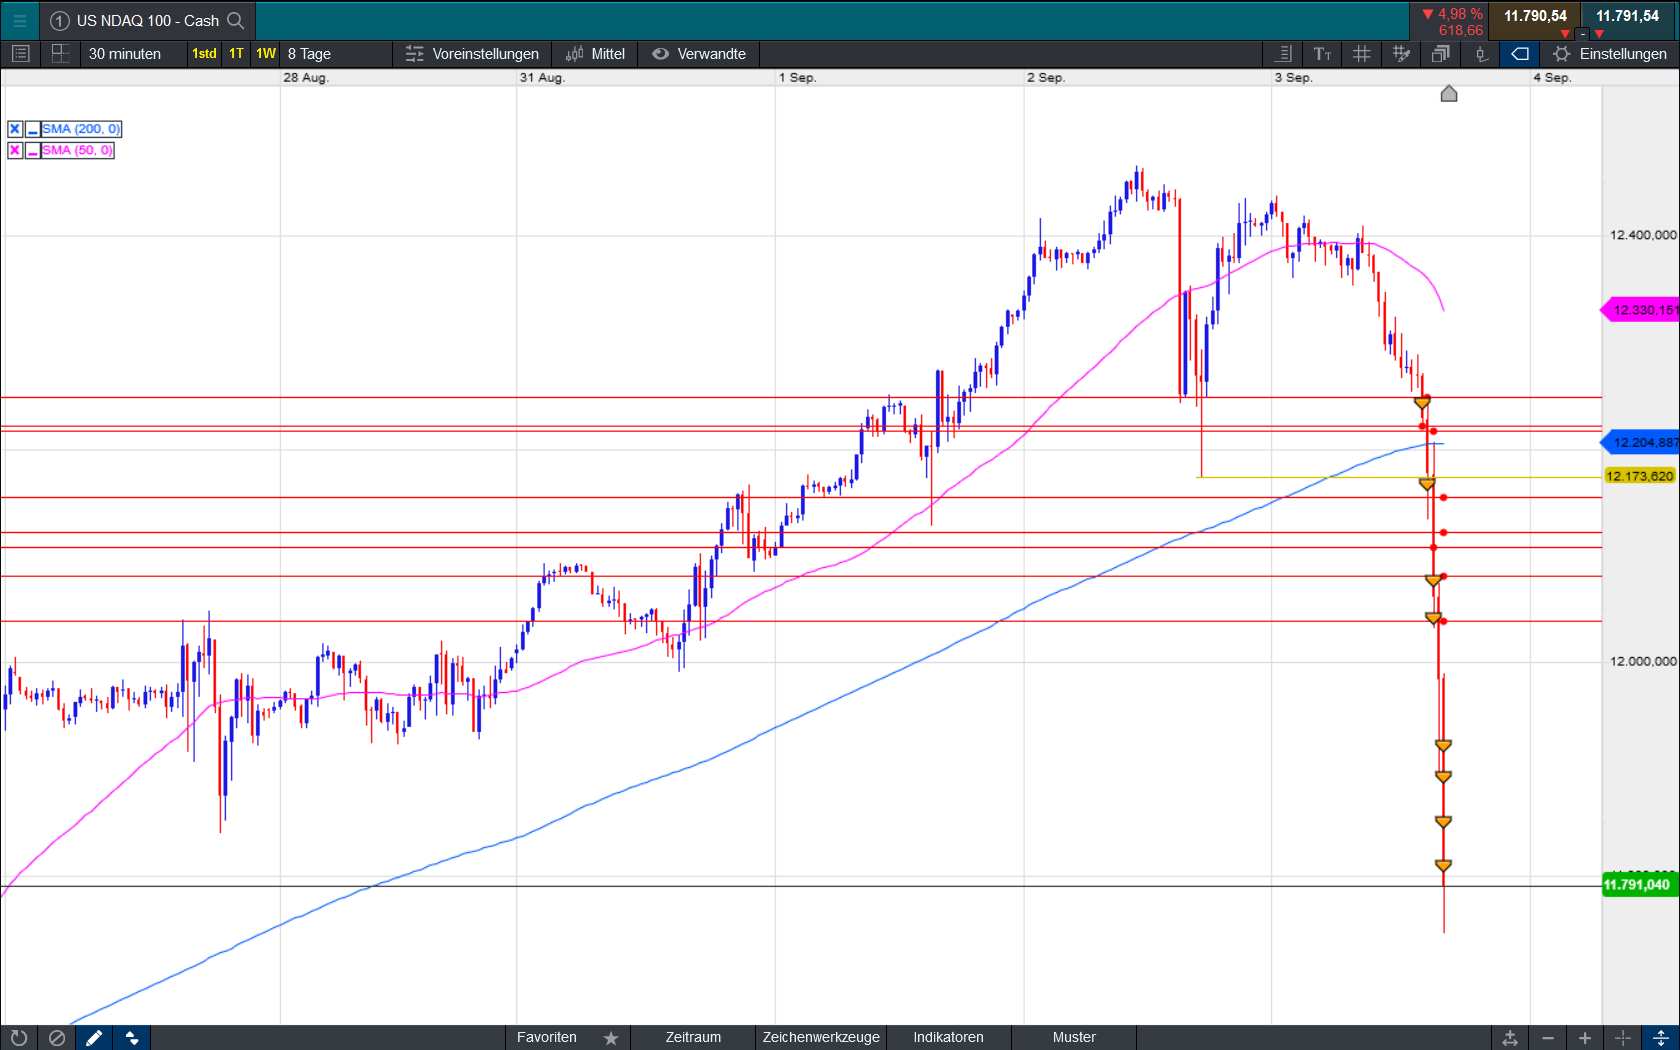Open the Zeichenwerkzeuge drawing tools tab
The height and width of the screenshot is (1050, 1680).
click(821, 1038)
